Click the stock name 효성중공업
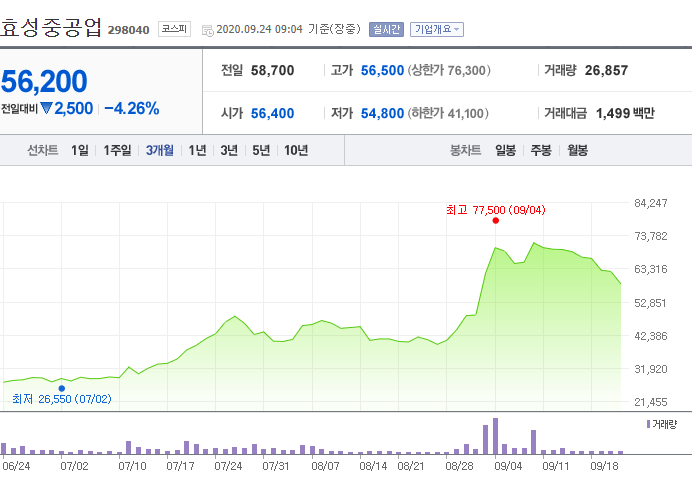692x485 pixels. coord(51,28)
